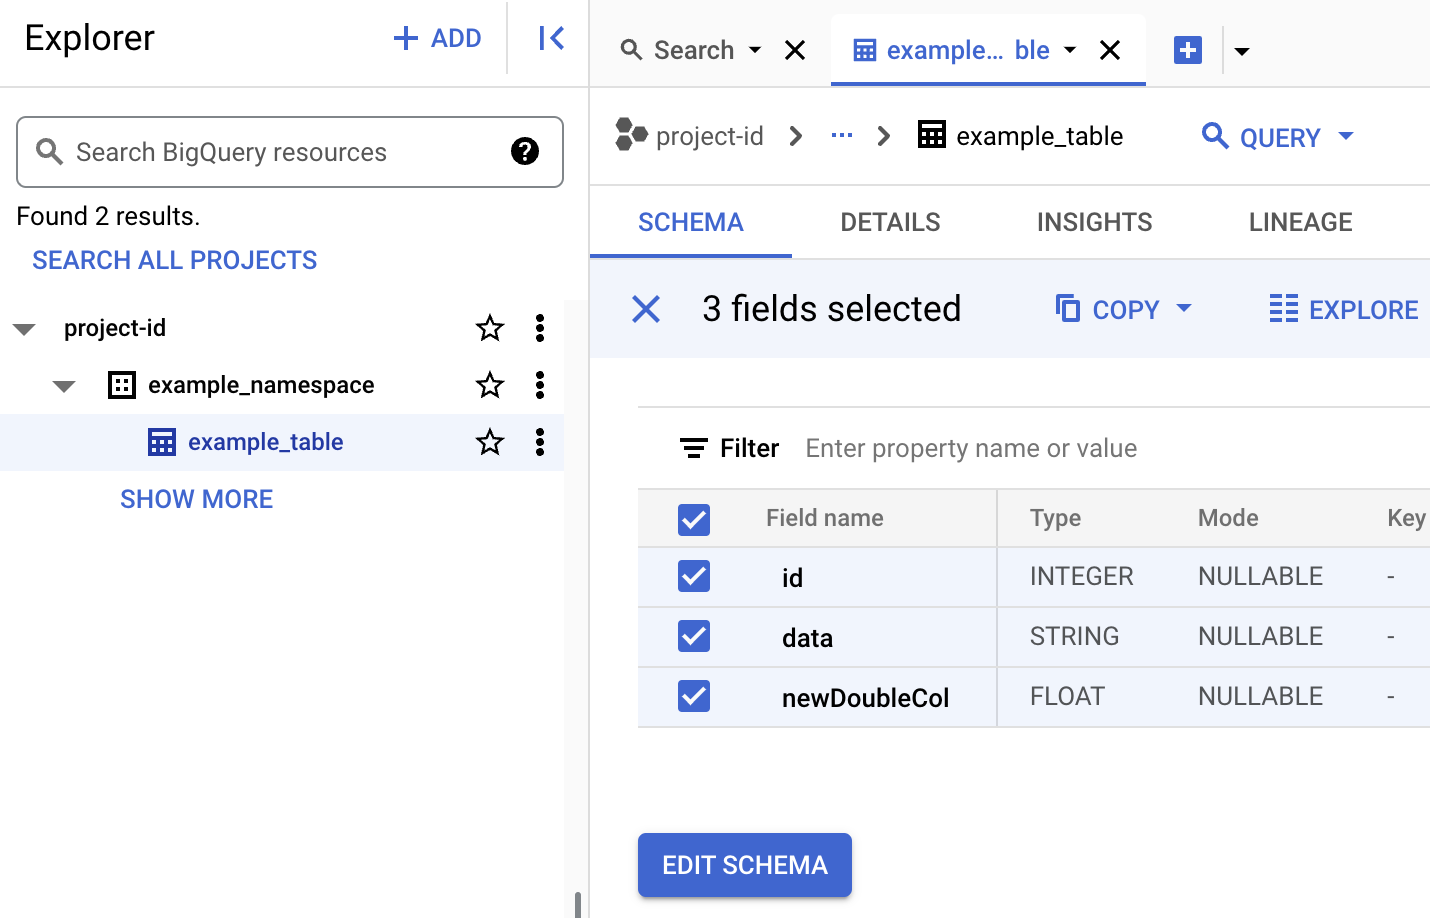This screenshot has width=1430, height=918.
Task: Click SEARCH ALL PROJECTS link
Action: (x=175, y=260)
